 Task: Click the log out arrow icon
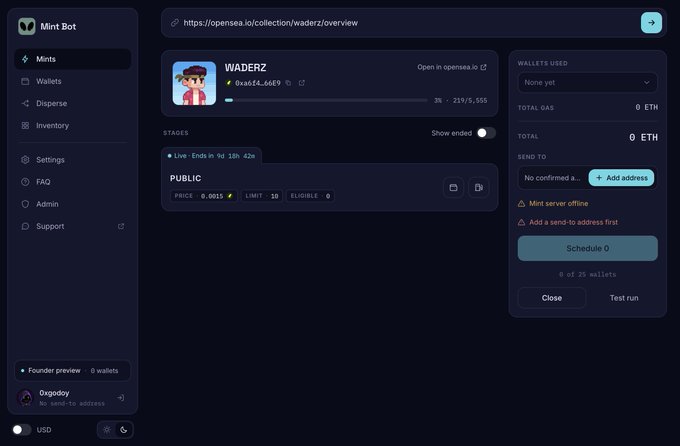(121, 397)
